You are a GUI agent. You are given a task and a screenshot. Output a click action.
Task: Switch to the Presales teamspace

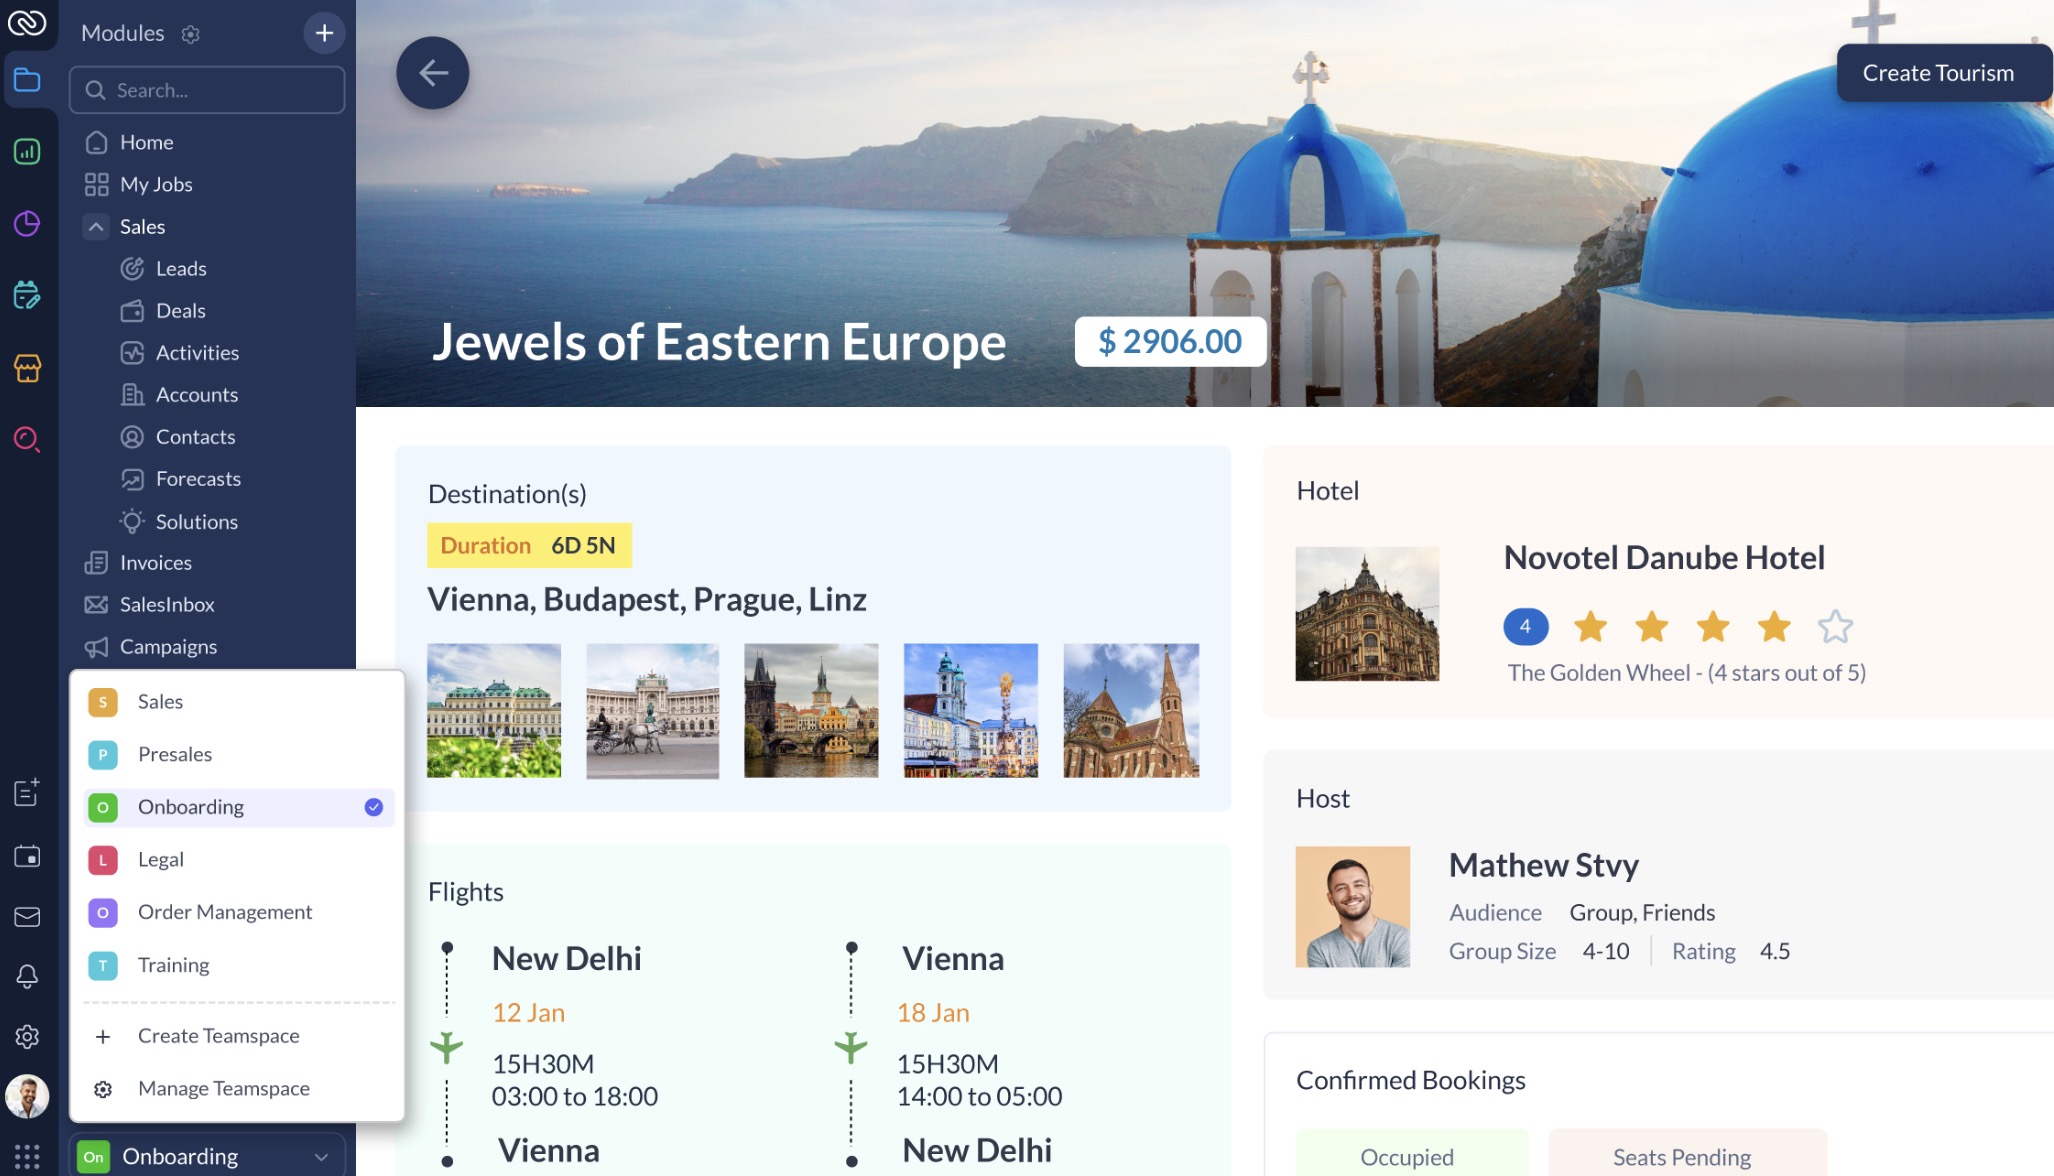238,755
